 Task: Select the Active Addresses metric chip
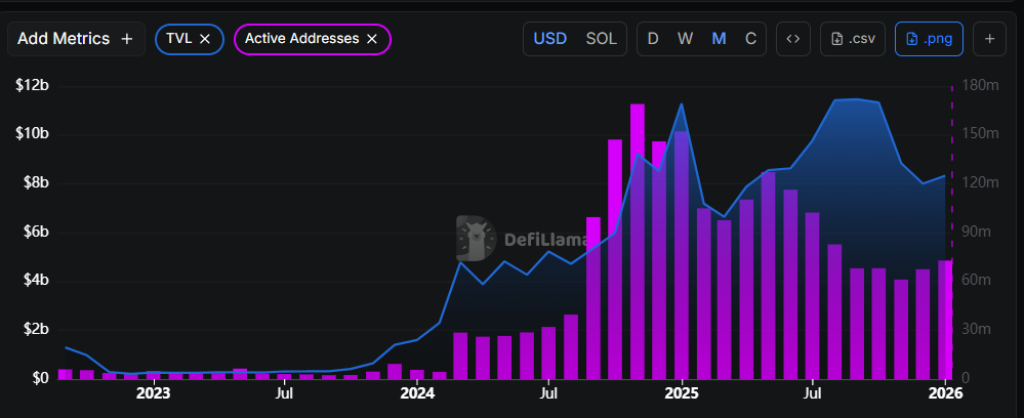[301, 39]
